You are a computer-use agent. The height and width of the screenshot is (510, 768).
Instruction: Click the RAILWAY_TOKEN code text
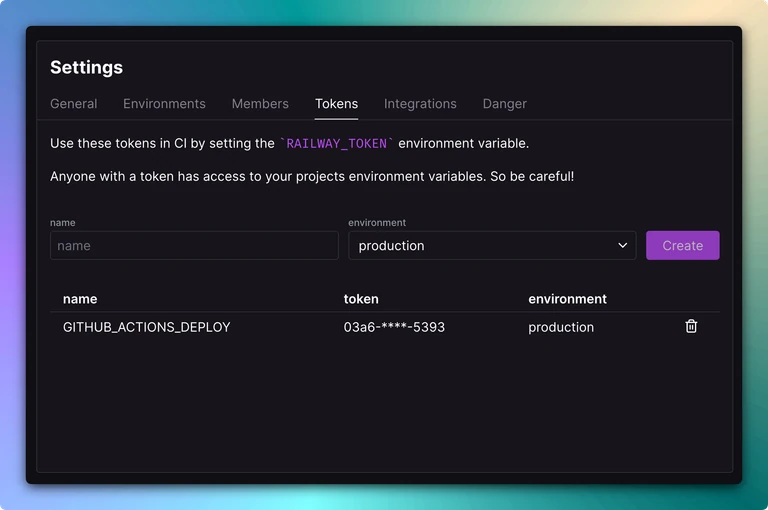pyautogui.click(x=336, y=144)
